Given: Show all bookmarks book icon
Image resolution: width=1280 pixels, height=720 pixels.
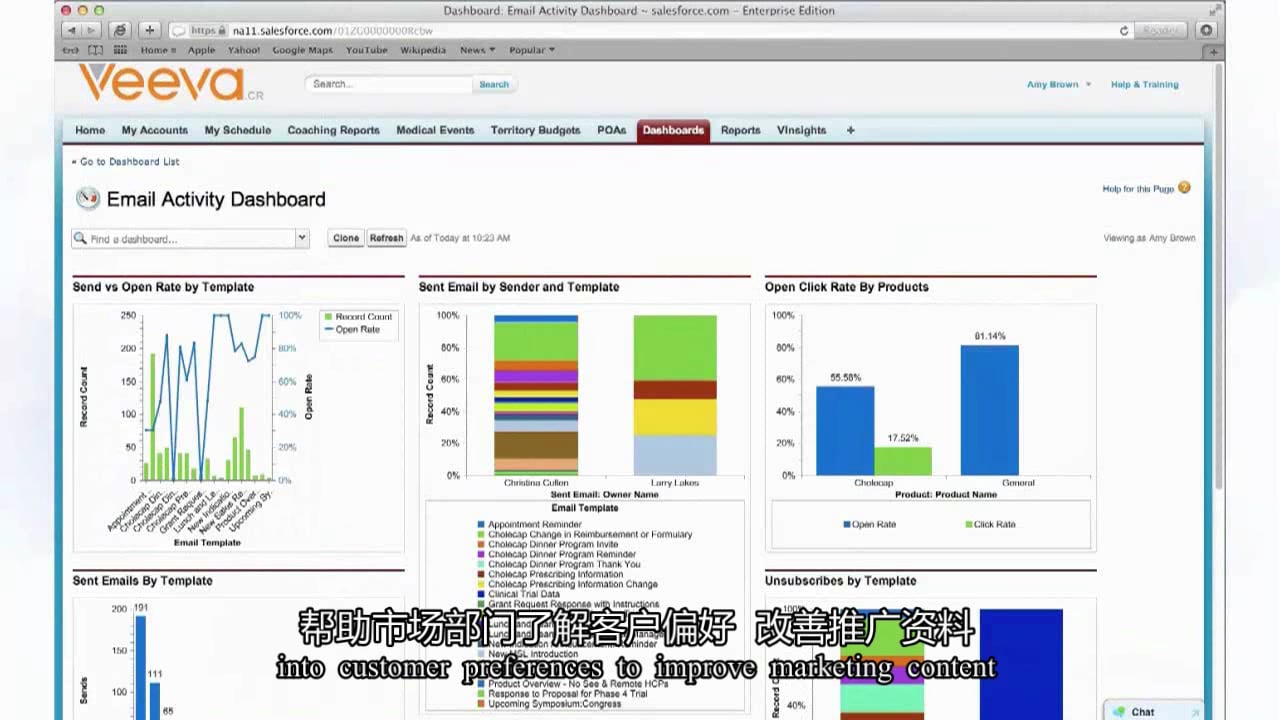Looking at the screenshot, I should point(95,50).
